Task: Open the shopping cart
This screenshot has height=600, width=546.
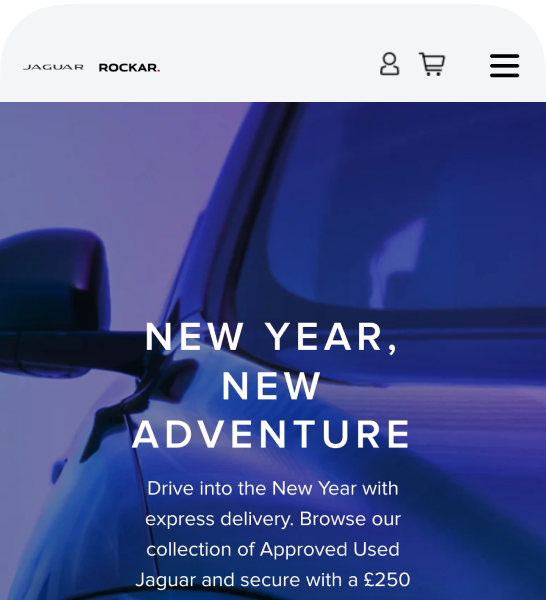Action: click(x=432, y=64)
